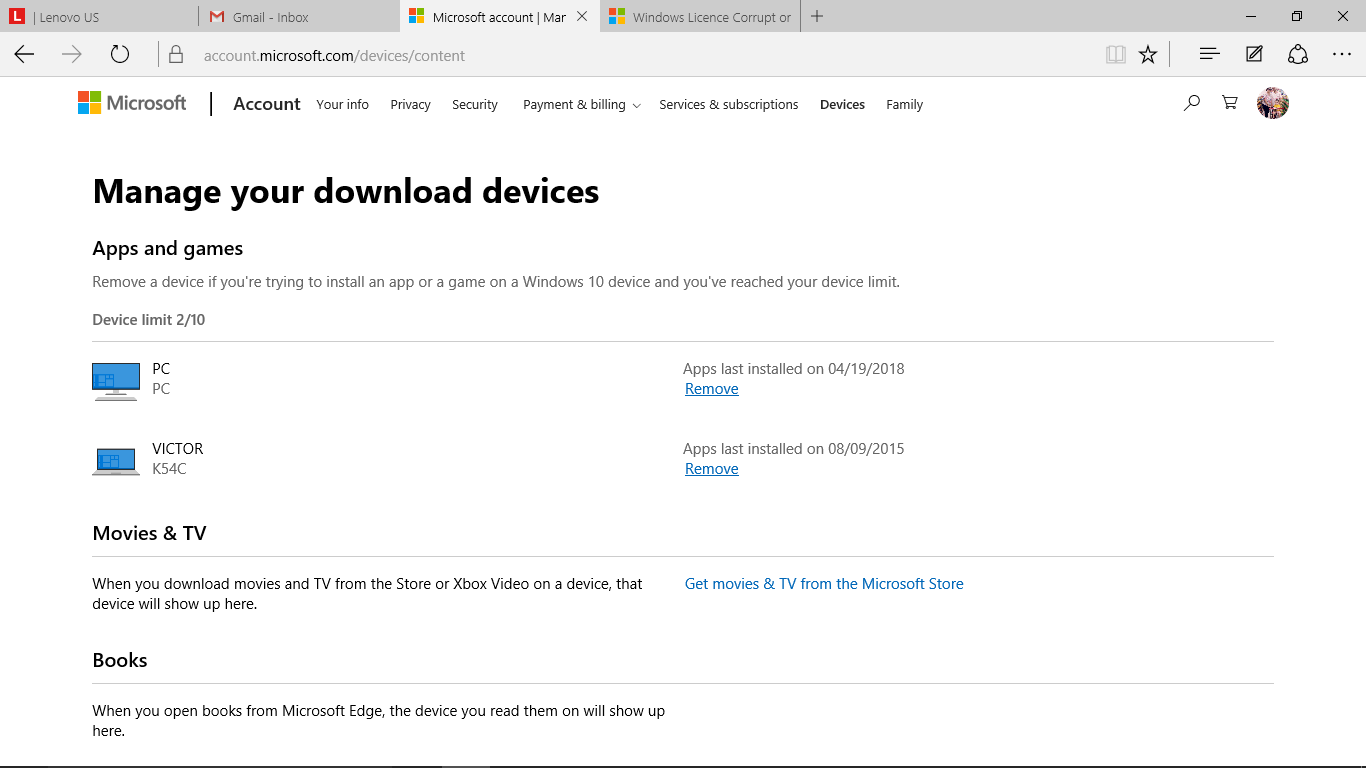Open Services & subscriptions page
This screenshot has height=768, width=1366.
pyautogui.click(x=729, y=104)
